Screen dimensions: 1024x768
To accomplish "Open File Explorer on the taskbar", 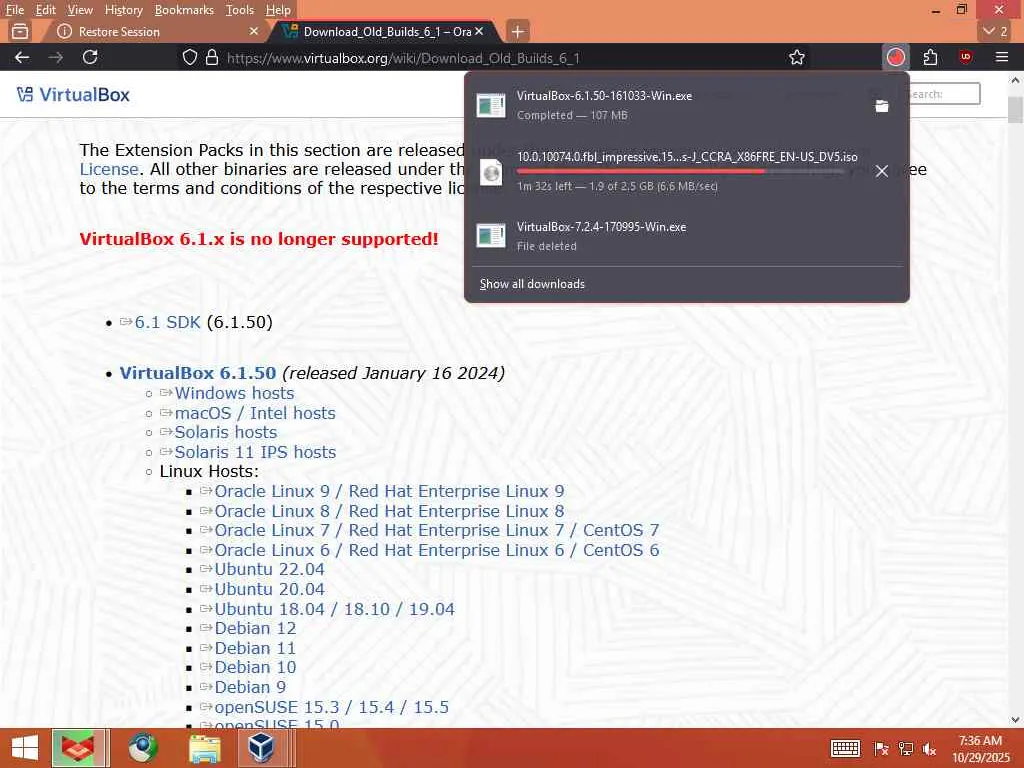I will coord(204,748).
